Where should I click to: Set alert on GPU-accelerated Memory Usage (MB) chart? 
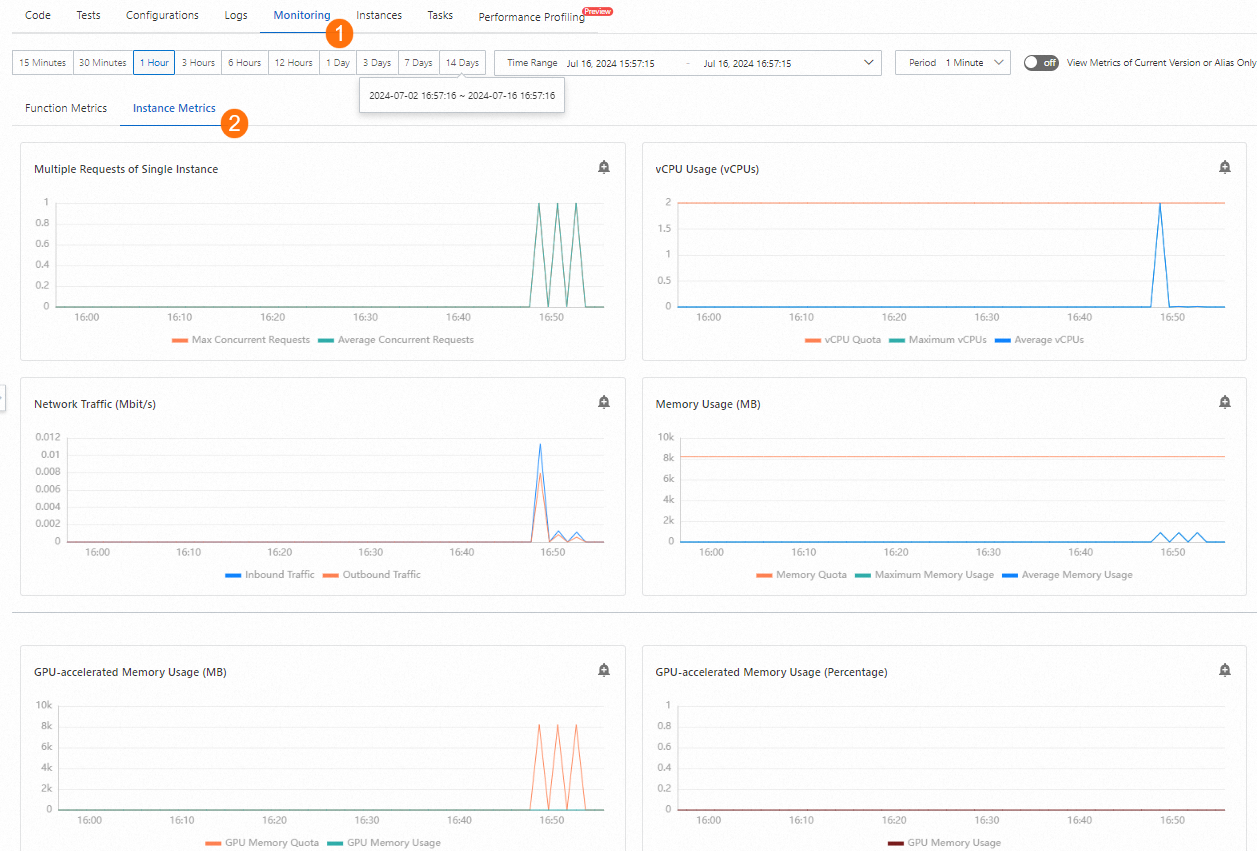[604, 670]
